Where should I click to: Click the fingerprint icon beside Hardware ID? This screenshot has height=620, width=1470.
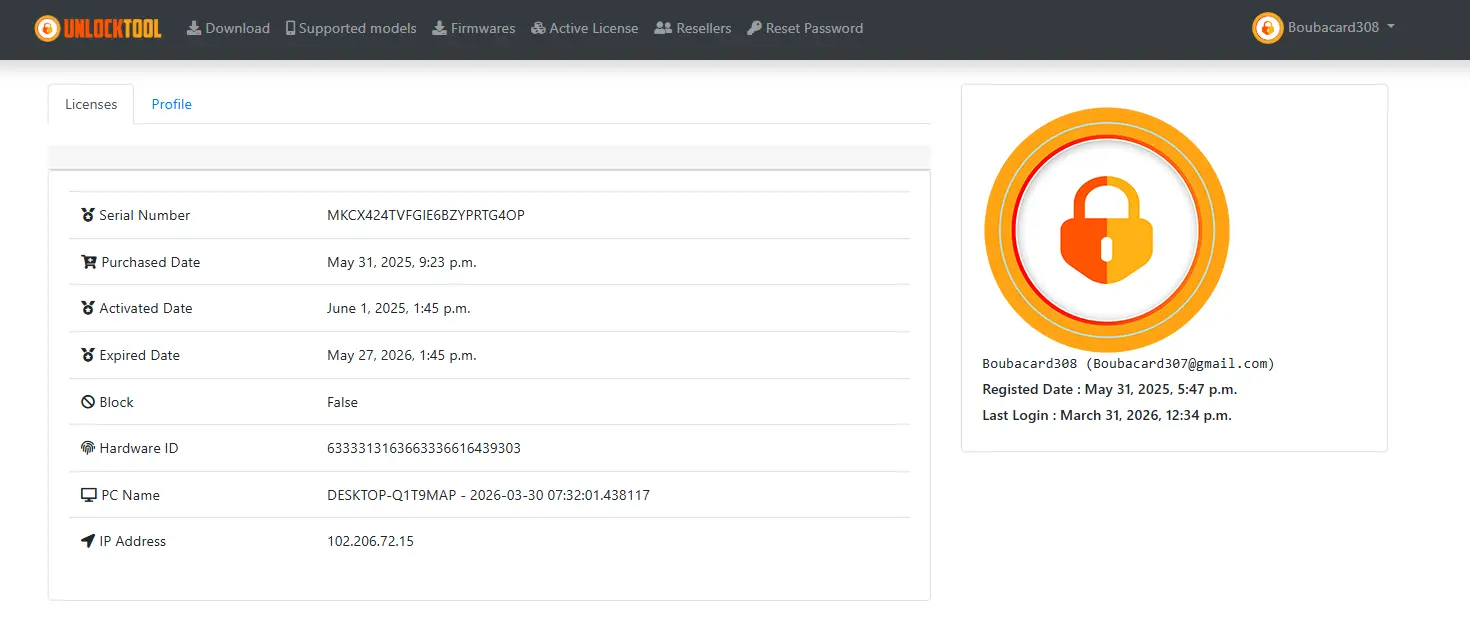(x=88, y=448)
